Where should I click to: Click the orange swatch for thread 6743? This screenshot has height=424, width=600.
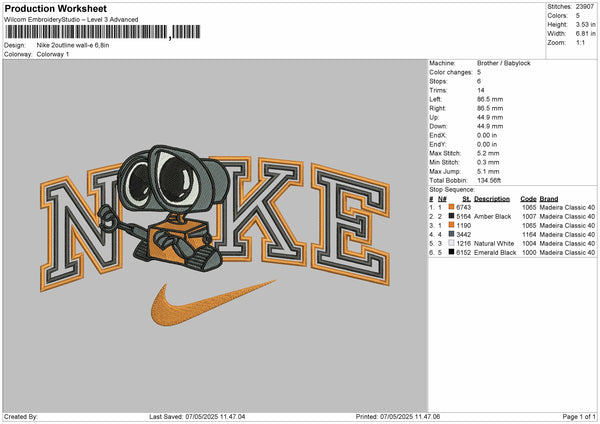(x=452, y=207)
